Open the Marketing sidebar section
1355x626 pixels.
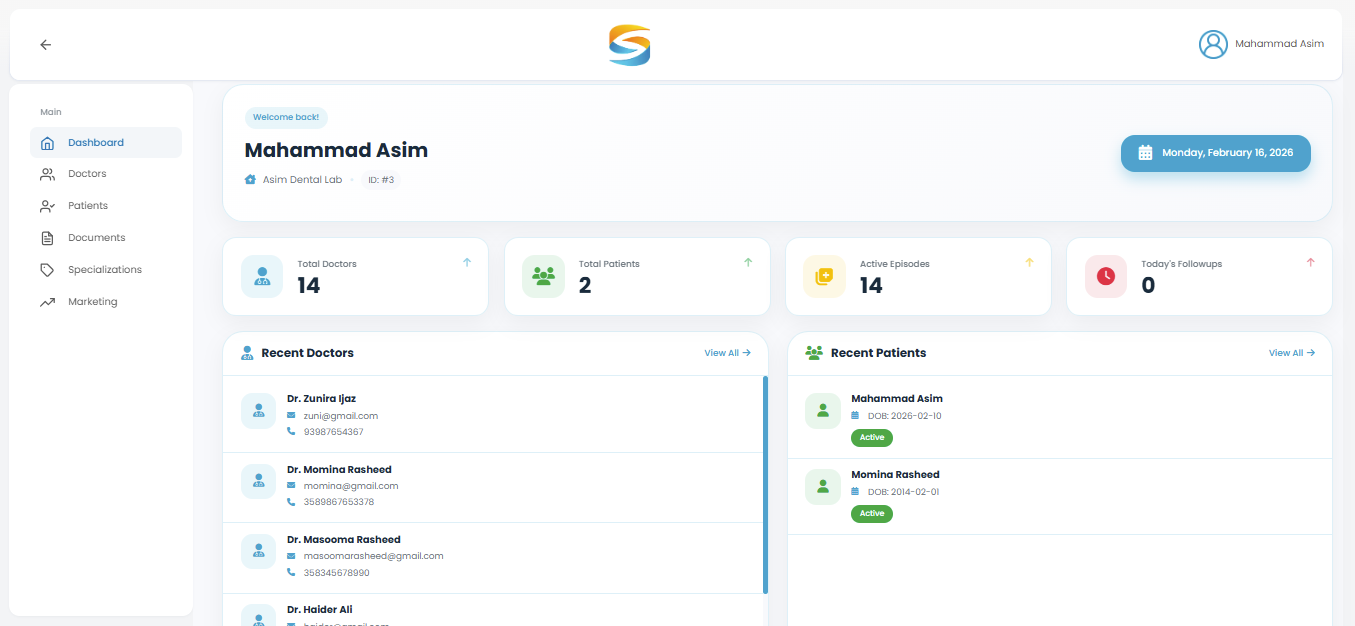[92, 302]
